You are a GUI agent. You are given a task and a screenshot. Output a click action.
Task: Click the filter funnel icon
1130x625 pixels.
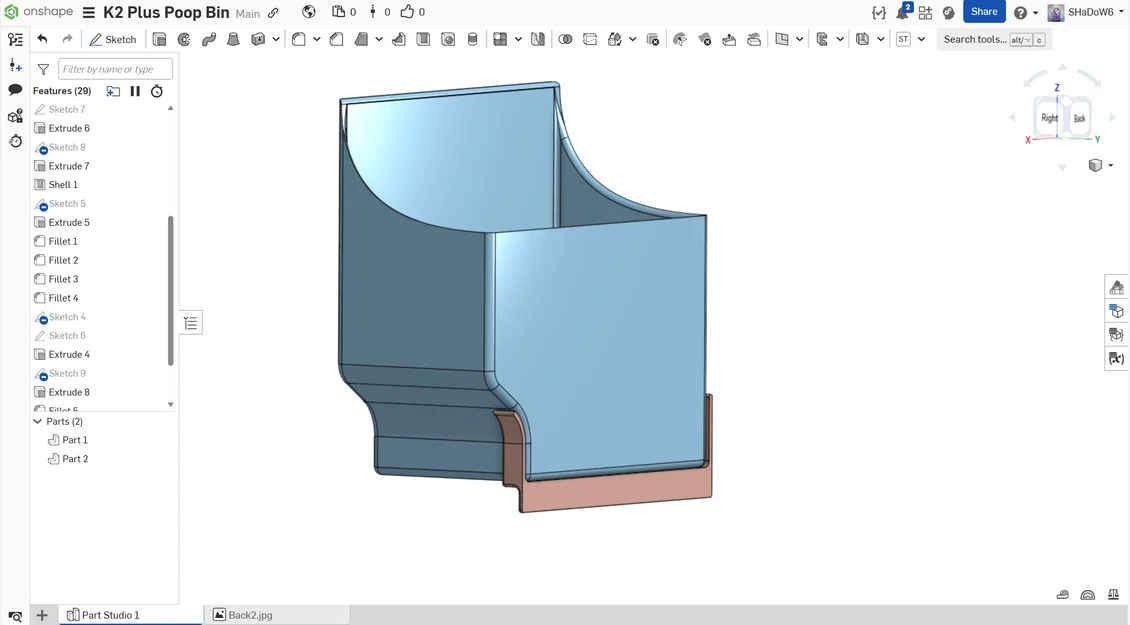43,69
